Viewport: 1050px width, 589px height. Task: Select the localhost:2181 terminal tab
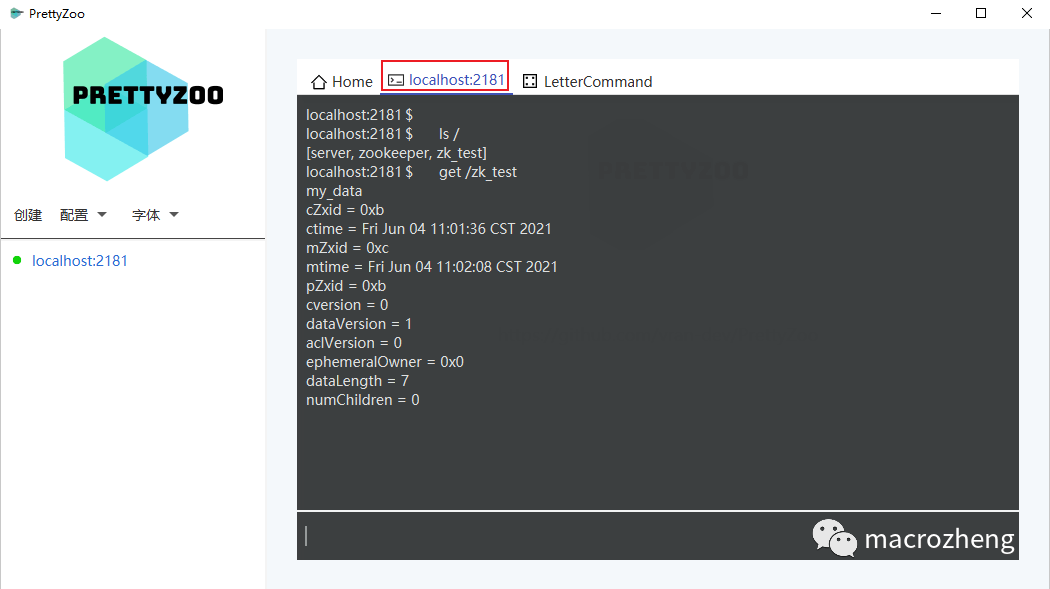(456, 80)
